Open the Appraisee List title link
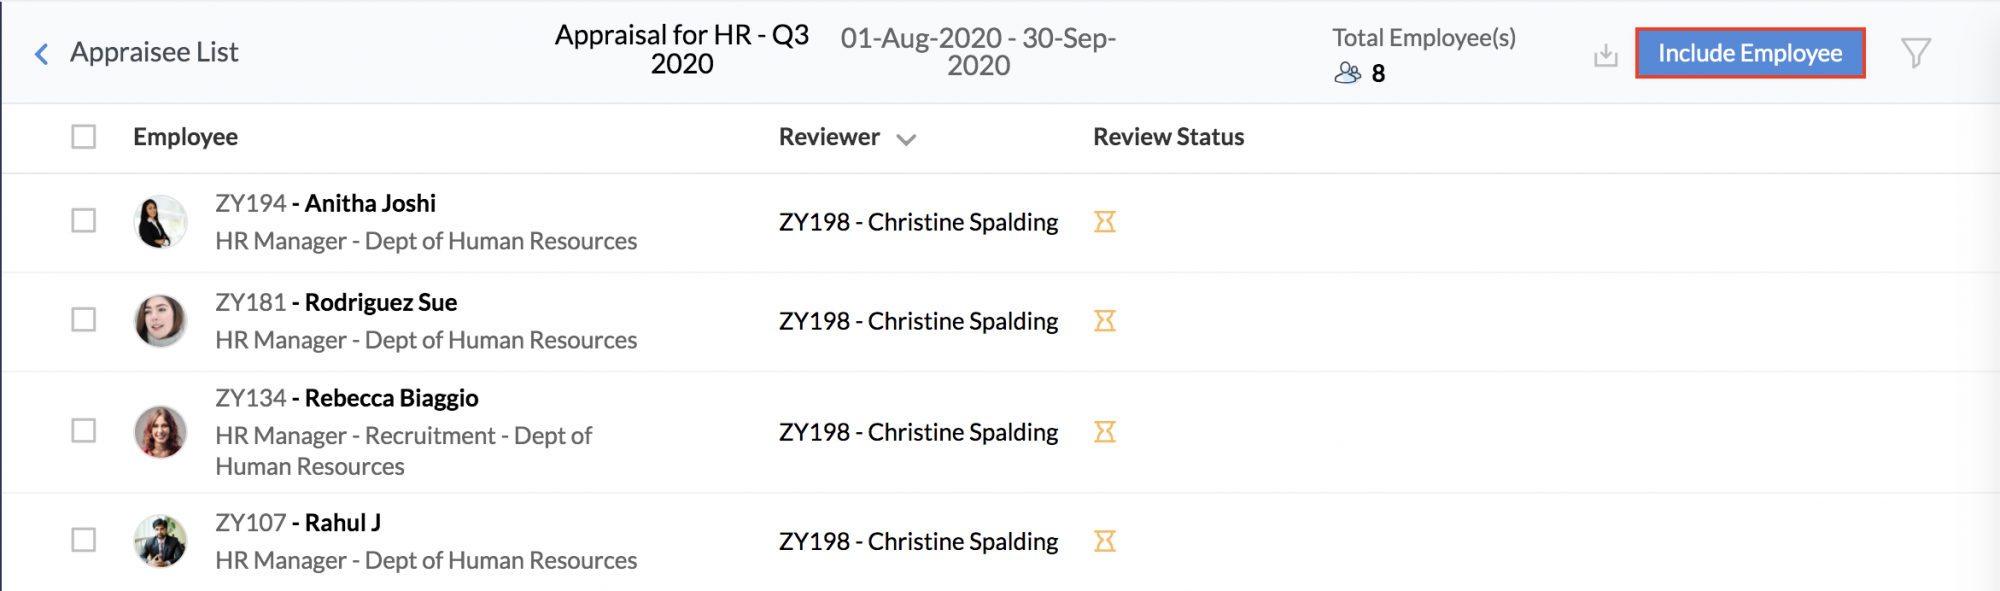The width and height of the screenshot is (2000, 591). (154, 52)
